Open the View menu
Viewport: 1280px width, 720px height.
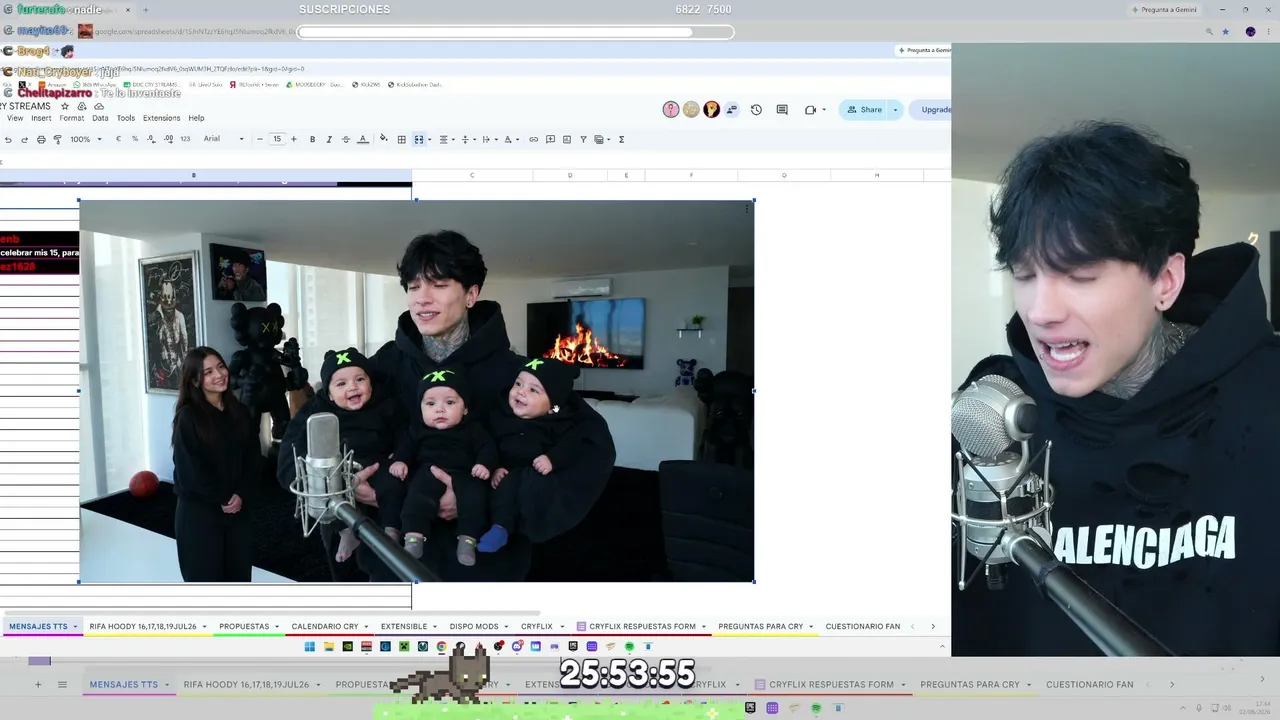click(x=15, y=118)
